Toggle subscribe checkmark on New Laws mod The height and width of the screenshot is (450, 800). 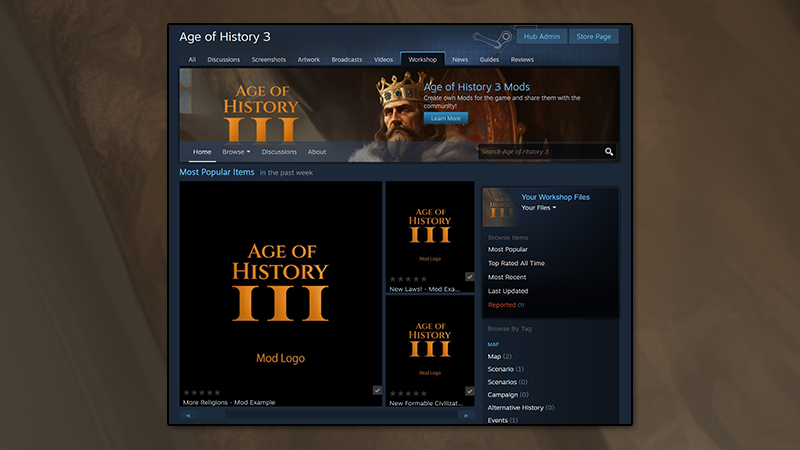(469, 277)
